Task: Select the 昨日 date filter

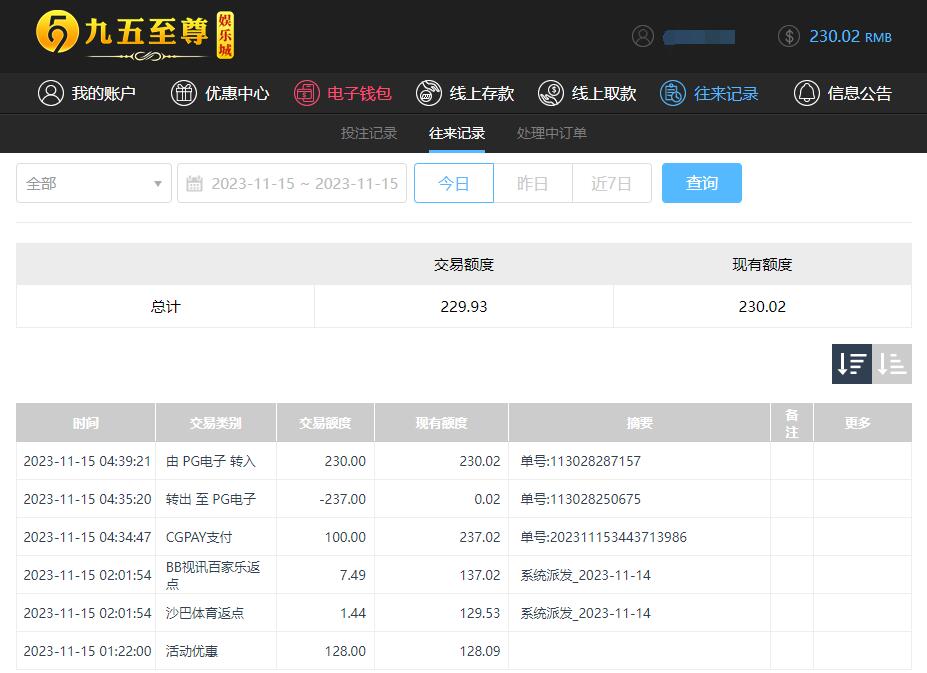Action: click(533, 183)
